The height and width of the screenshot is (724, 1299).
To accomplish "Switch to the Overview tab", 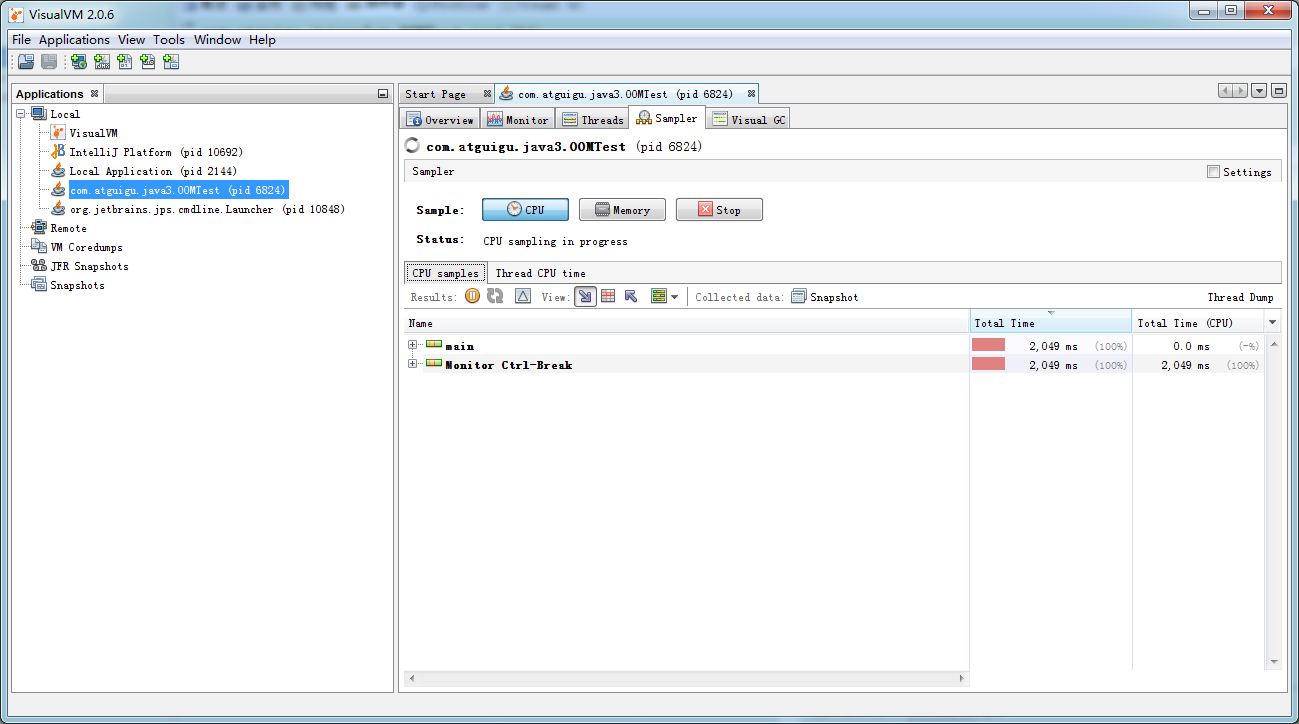I will click(x=439, y=120).
